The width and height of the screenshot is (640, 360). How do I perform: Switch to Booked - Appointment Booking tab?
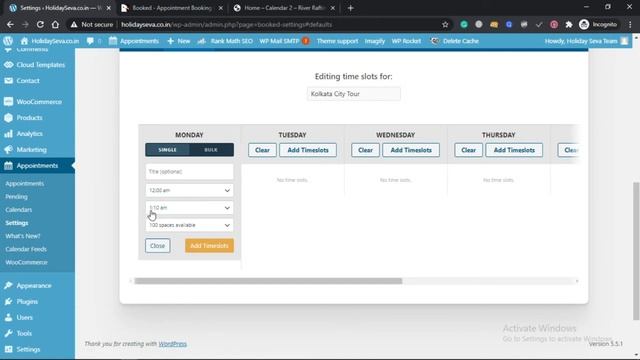[172, 8]
